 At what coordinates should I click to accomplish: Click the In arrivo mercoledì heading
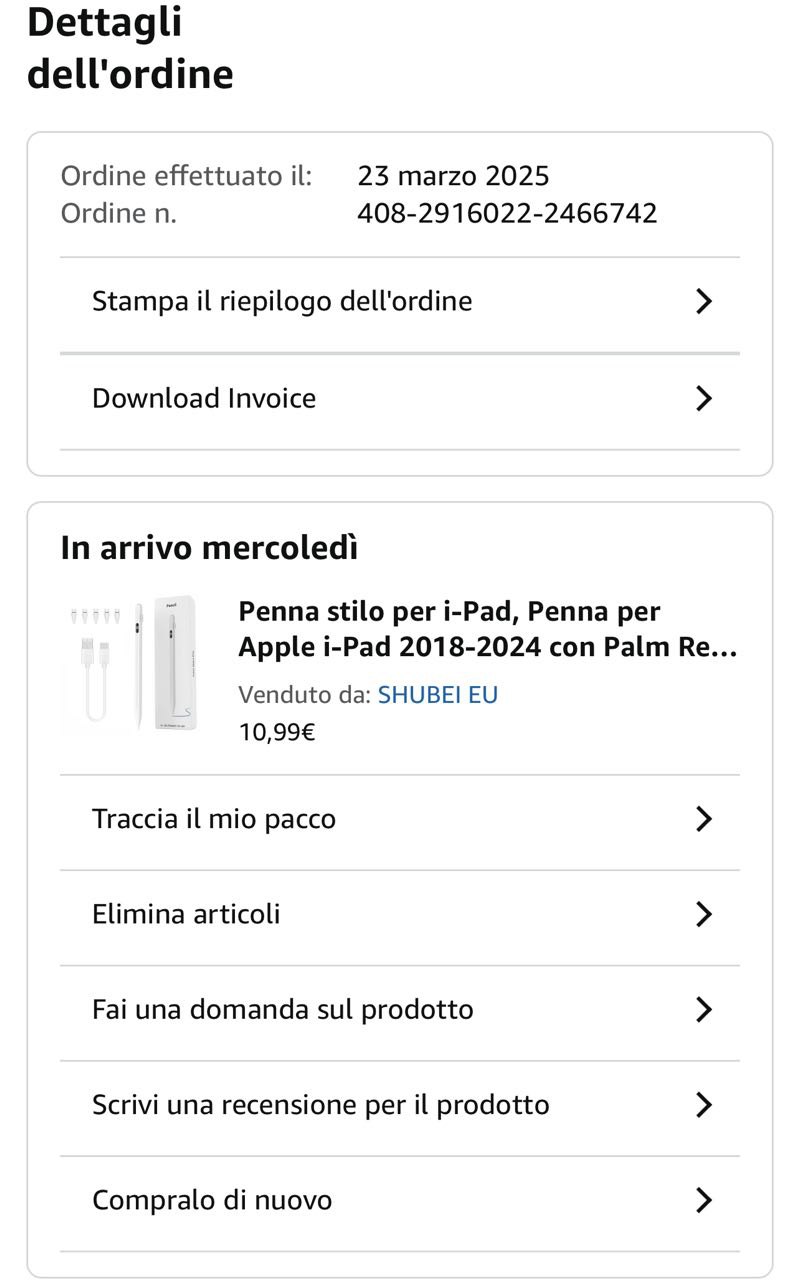(x=209, y=548)
